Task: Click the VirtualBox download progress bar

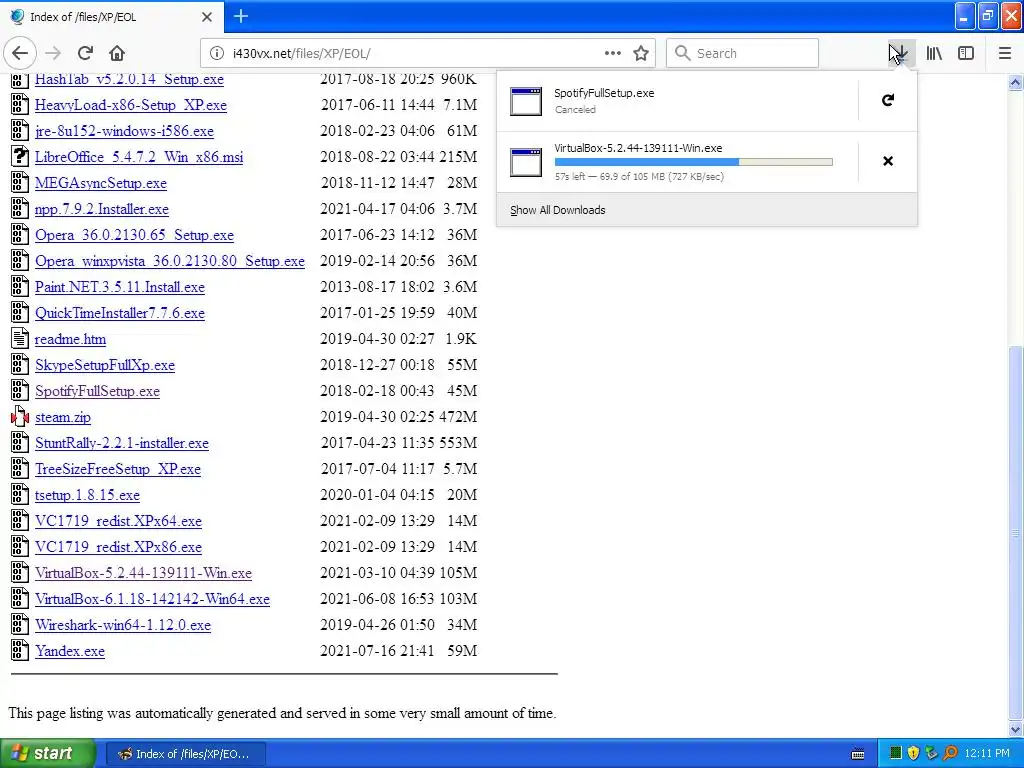Action: point(694,162)
